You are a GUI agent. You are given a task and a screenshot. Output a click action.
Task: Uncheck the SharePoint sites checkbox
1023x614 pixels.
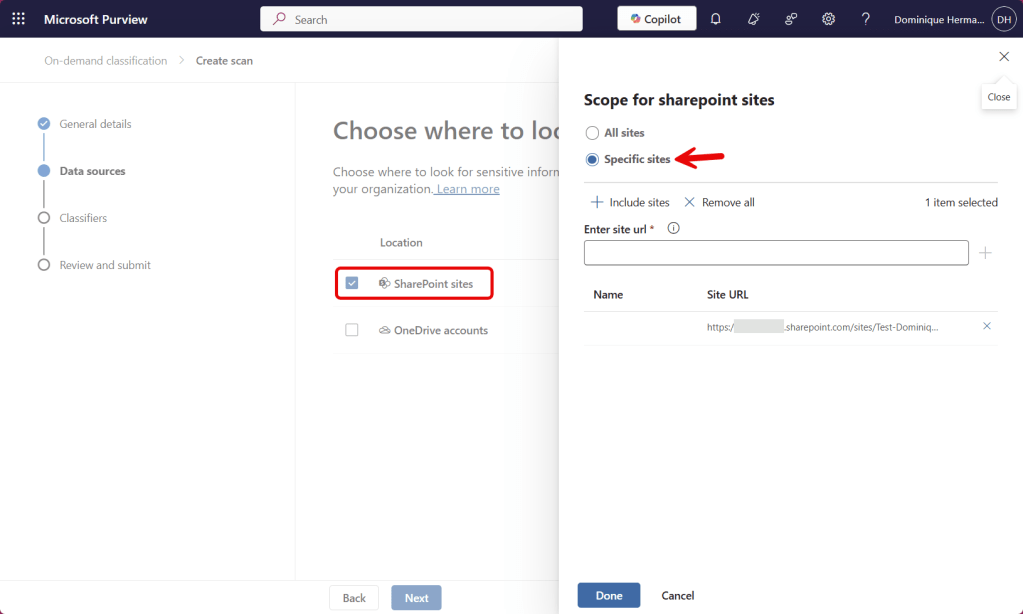click(x=351, y=283)
